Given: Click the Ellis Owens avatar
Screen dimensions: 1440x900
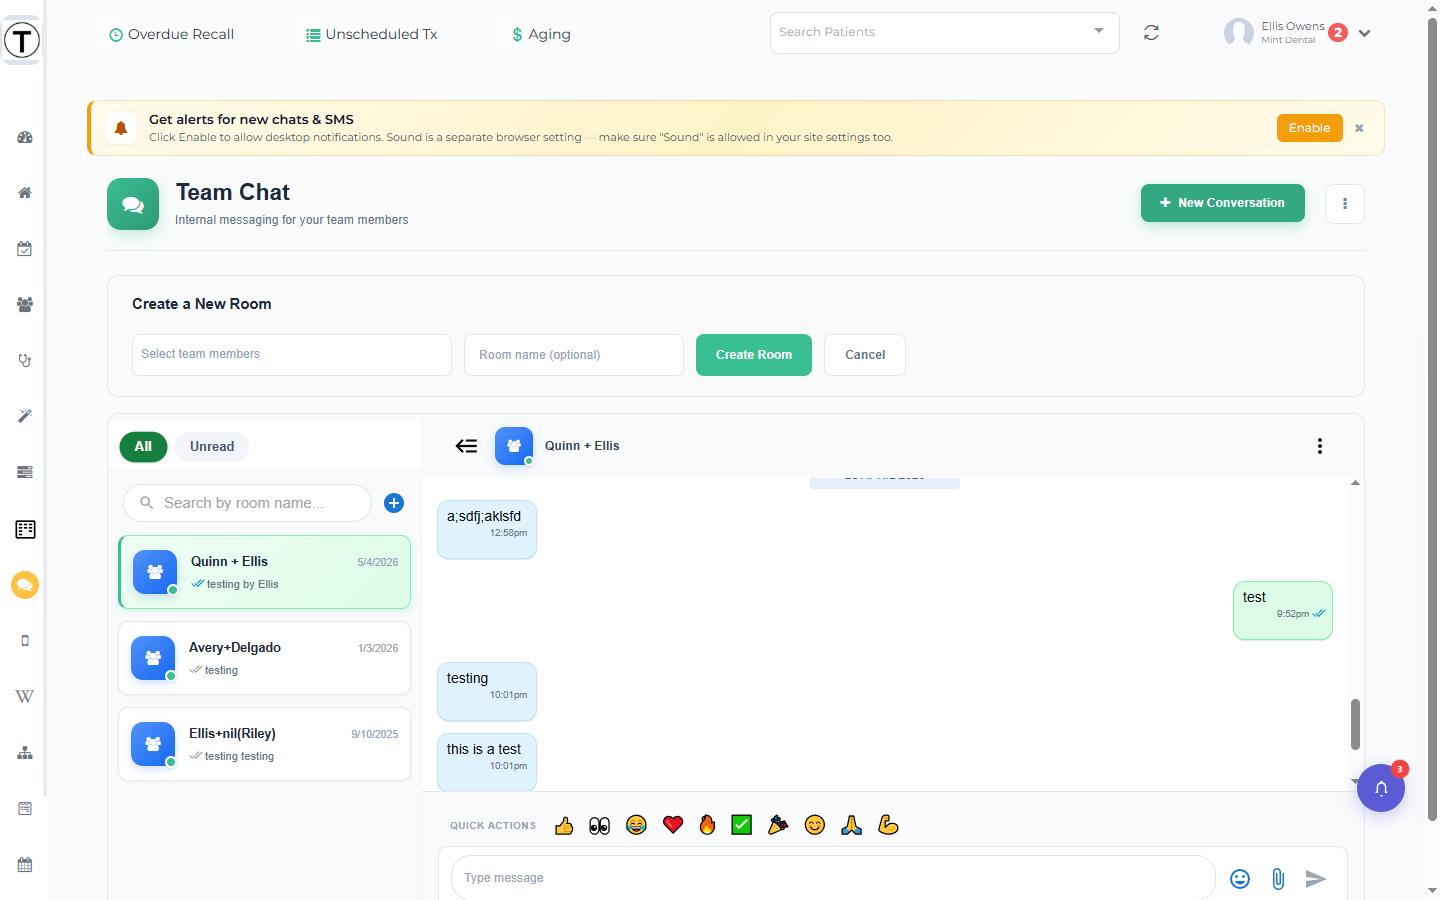Looking at the screenshot, I should 1239,33.
